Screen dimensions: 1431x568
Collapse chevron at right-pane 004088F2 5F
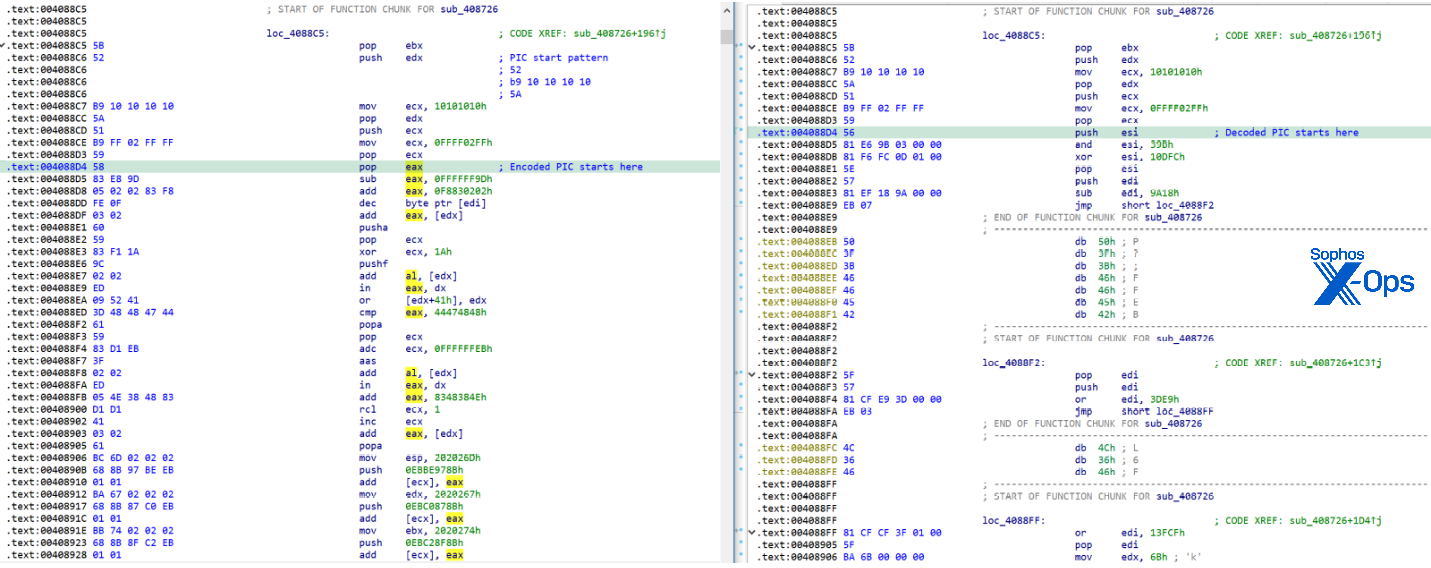(753, 375)
